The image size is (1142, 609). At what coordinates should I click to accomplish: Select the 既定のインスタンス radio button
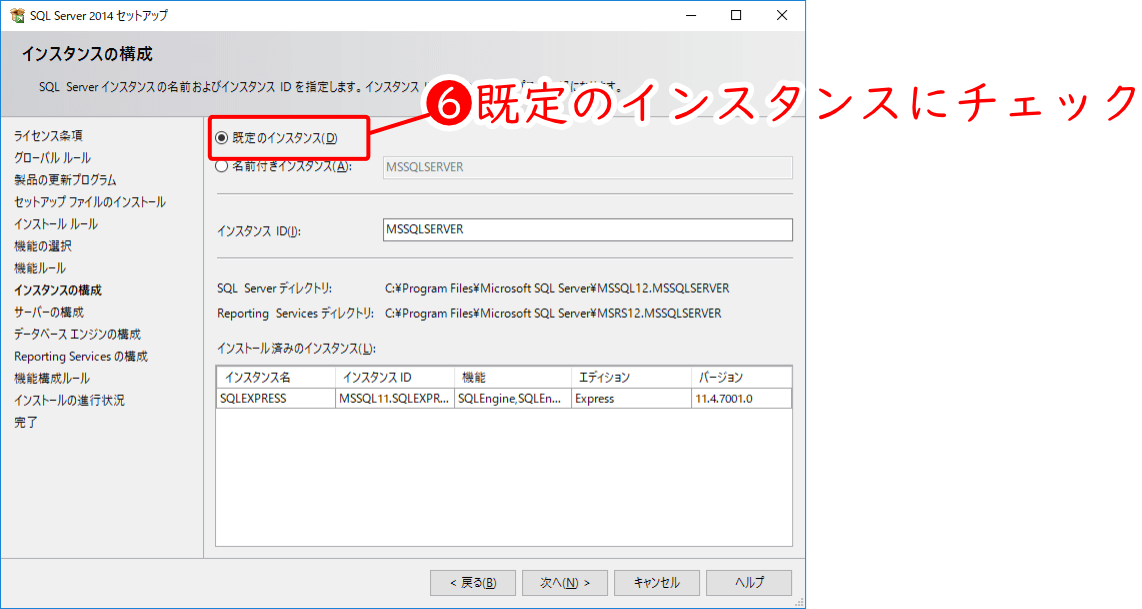pos(221,138)
